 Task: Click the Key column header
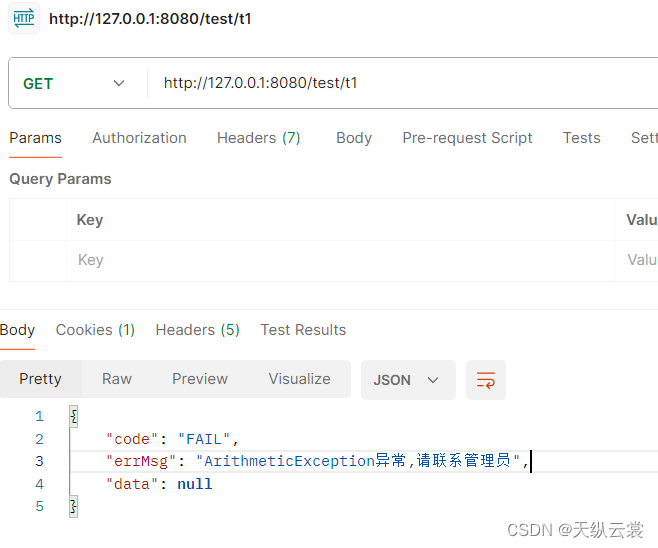coord(90,220)
